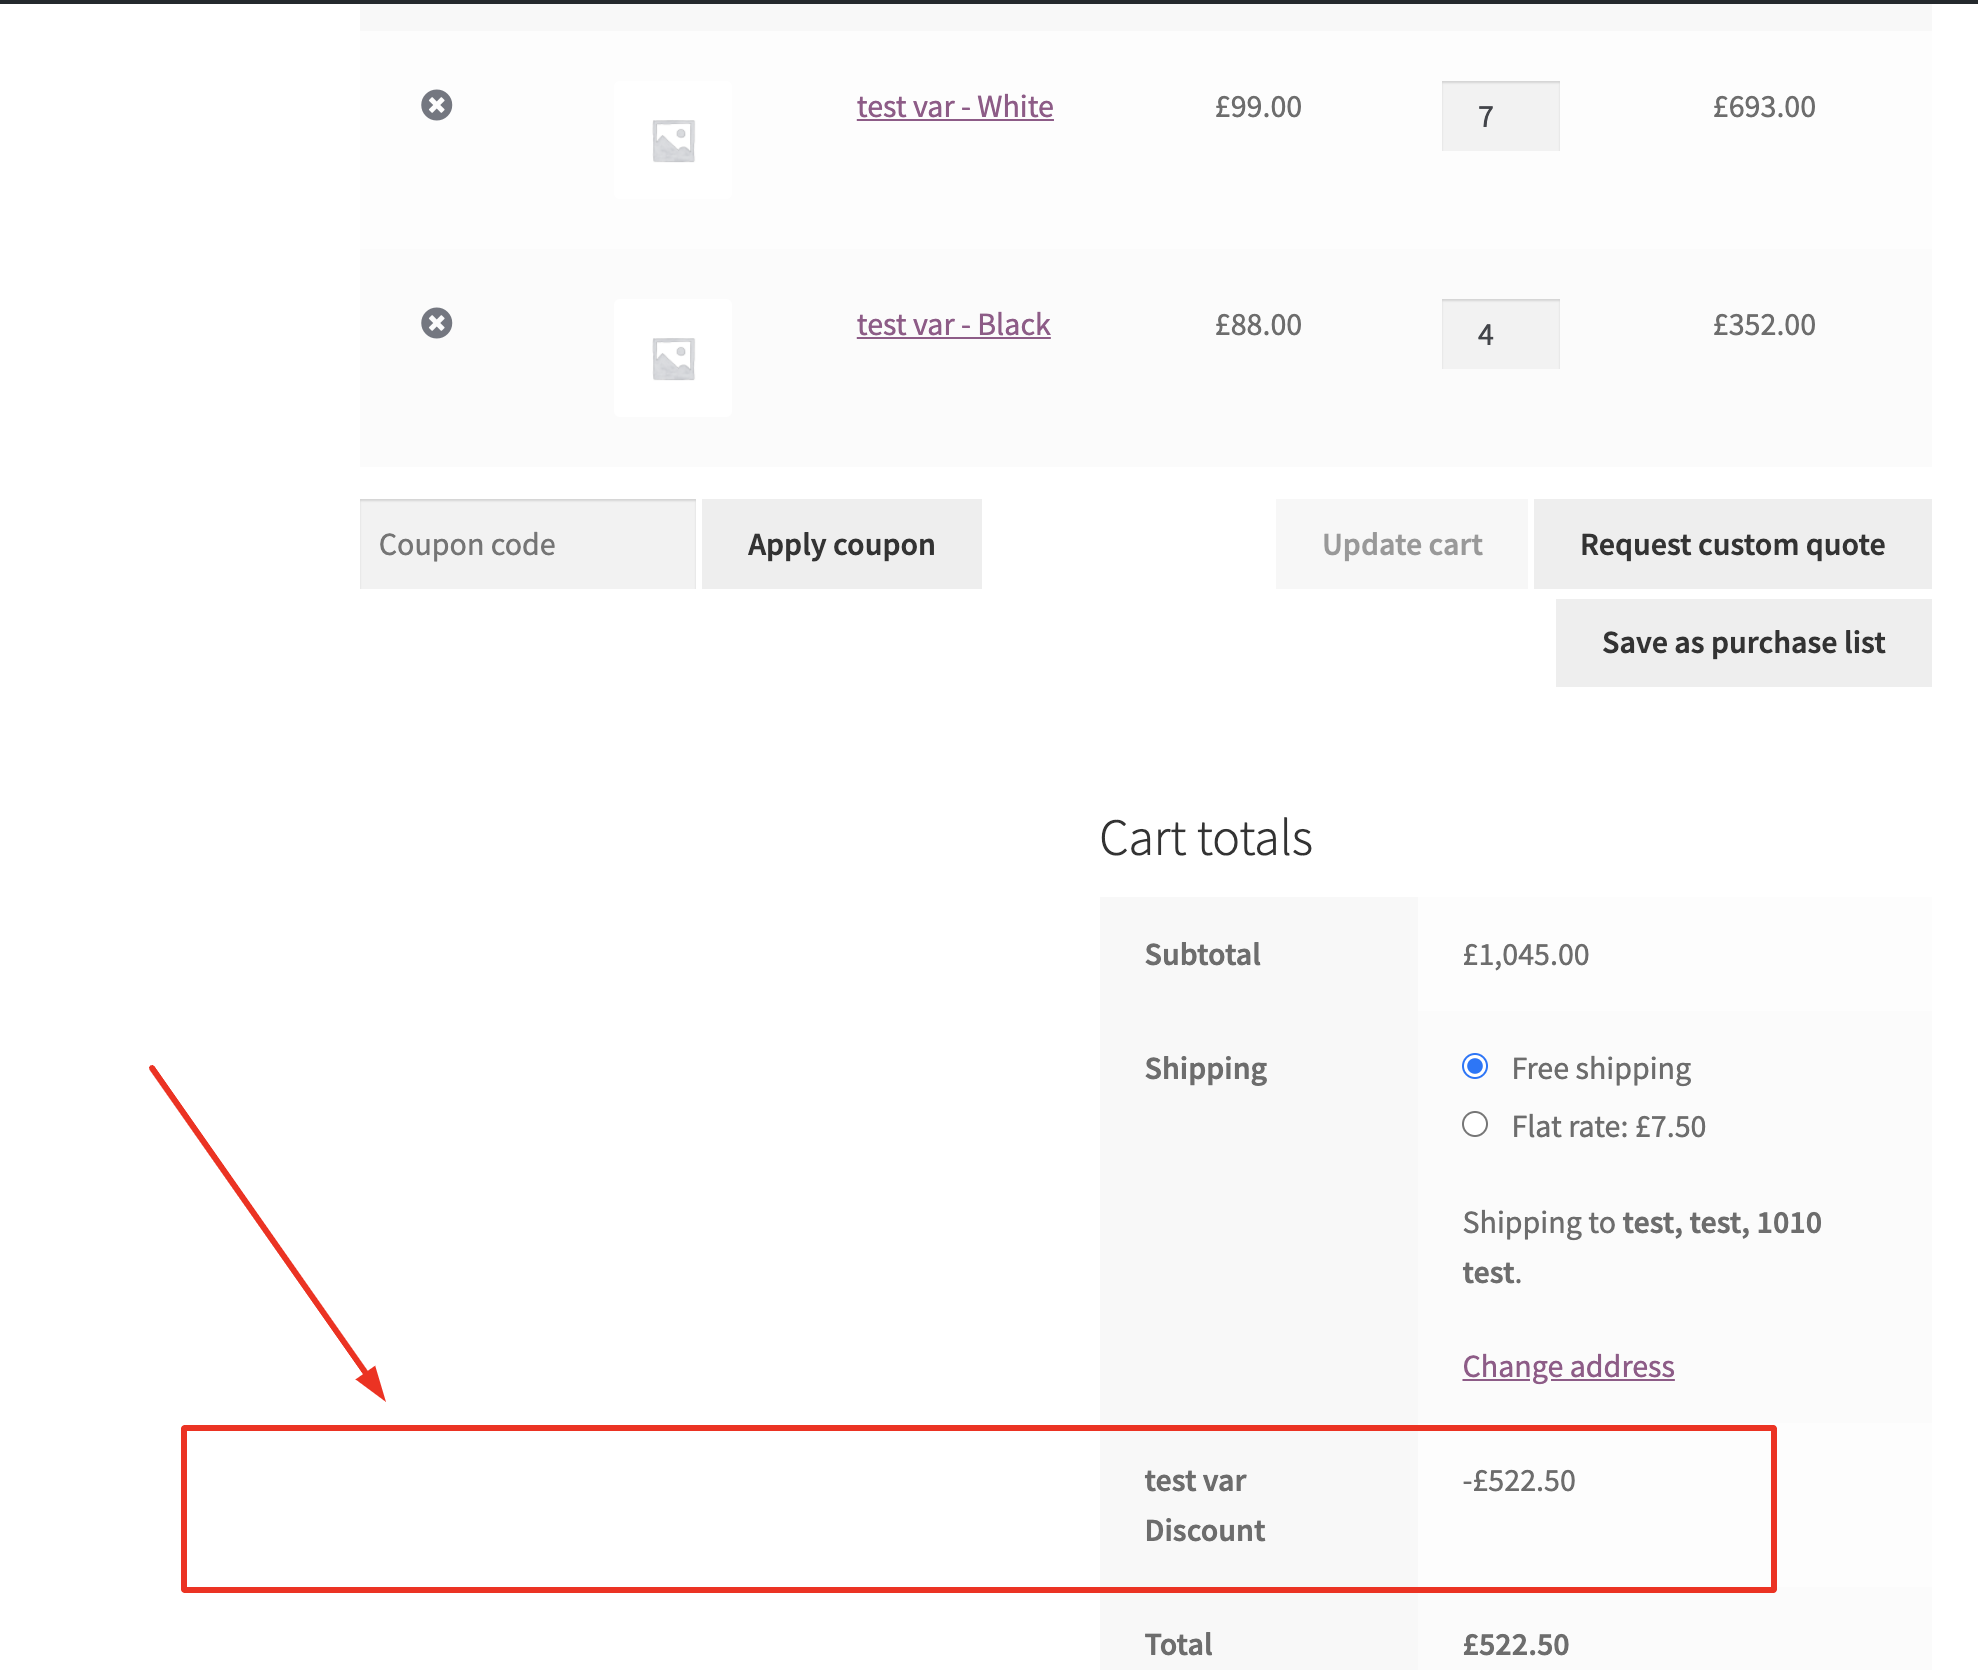
Task: Choose the Free shipping label text
Action: [1601, 1068]
